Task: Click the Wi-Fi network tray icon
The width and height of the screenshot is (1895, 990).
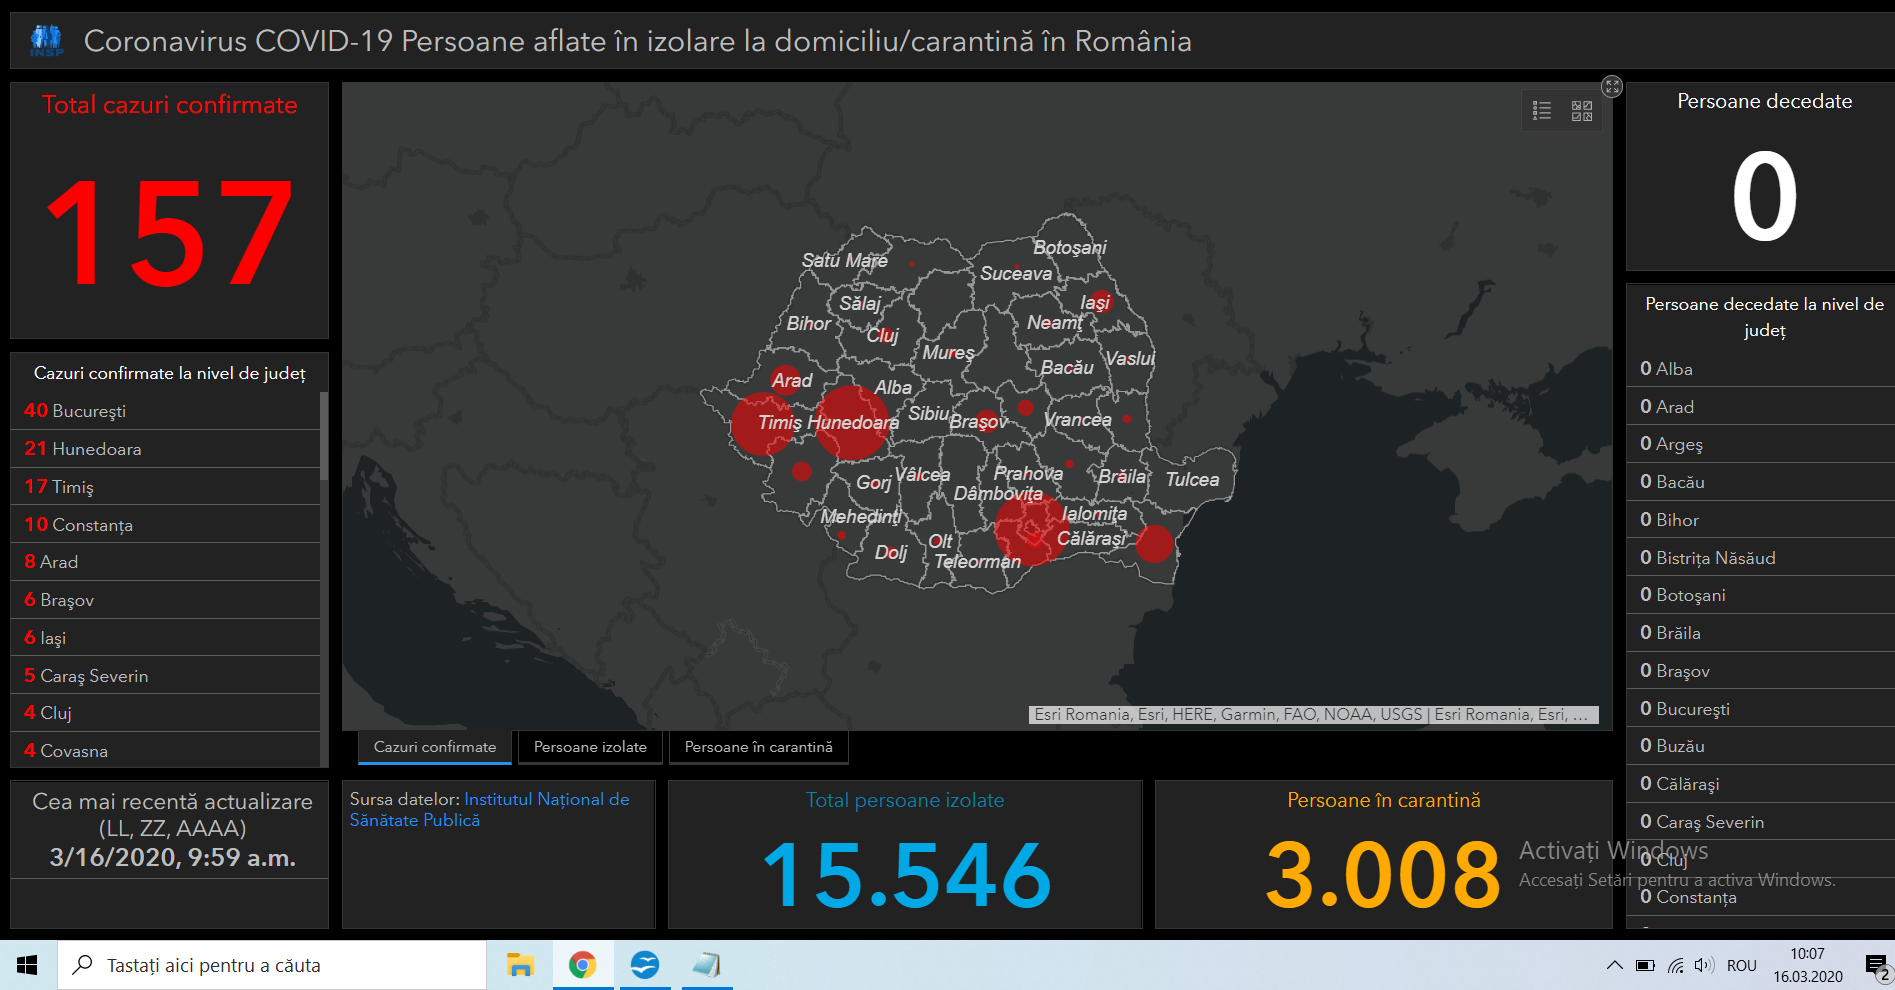Action: point(1675,965)
